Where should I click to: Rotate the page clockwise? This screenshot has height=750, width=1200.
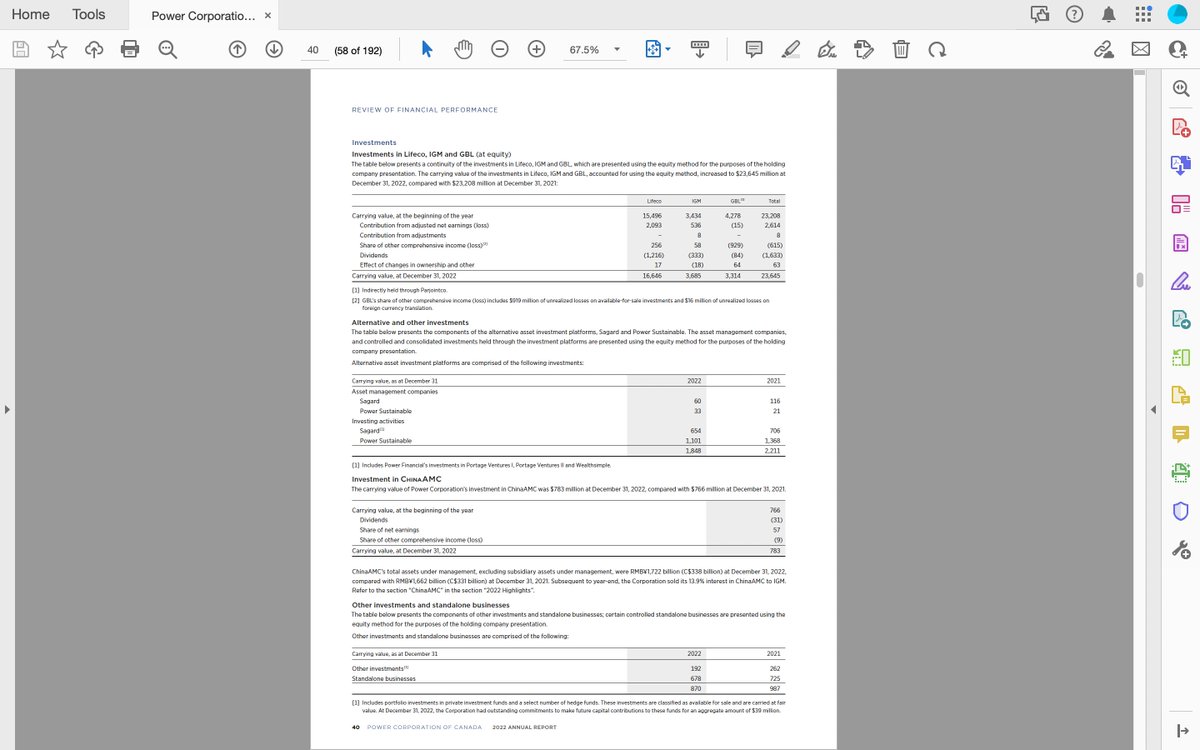(935, 49)
